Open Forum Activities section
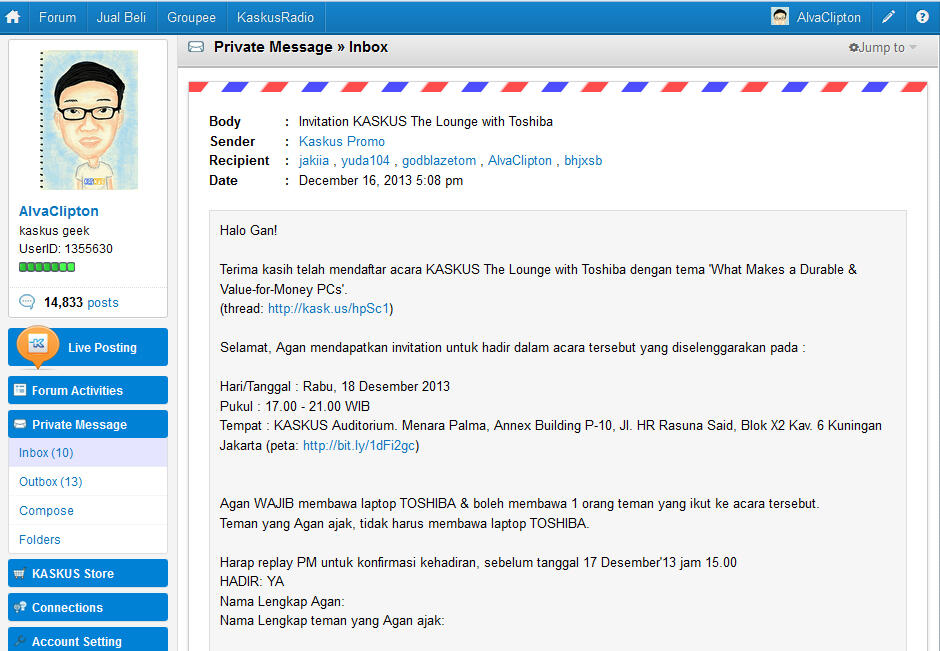Screen dimensions: 940x651 pos(88,390)
